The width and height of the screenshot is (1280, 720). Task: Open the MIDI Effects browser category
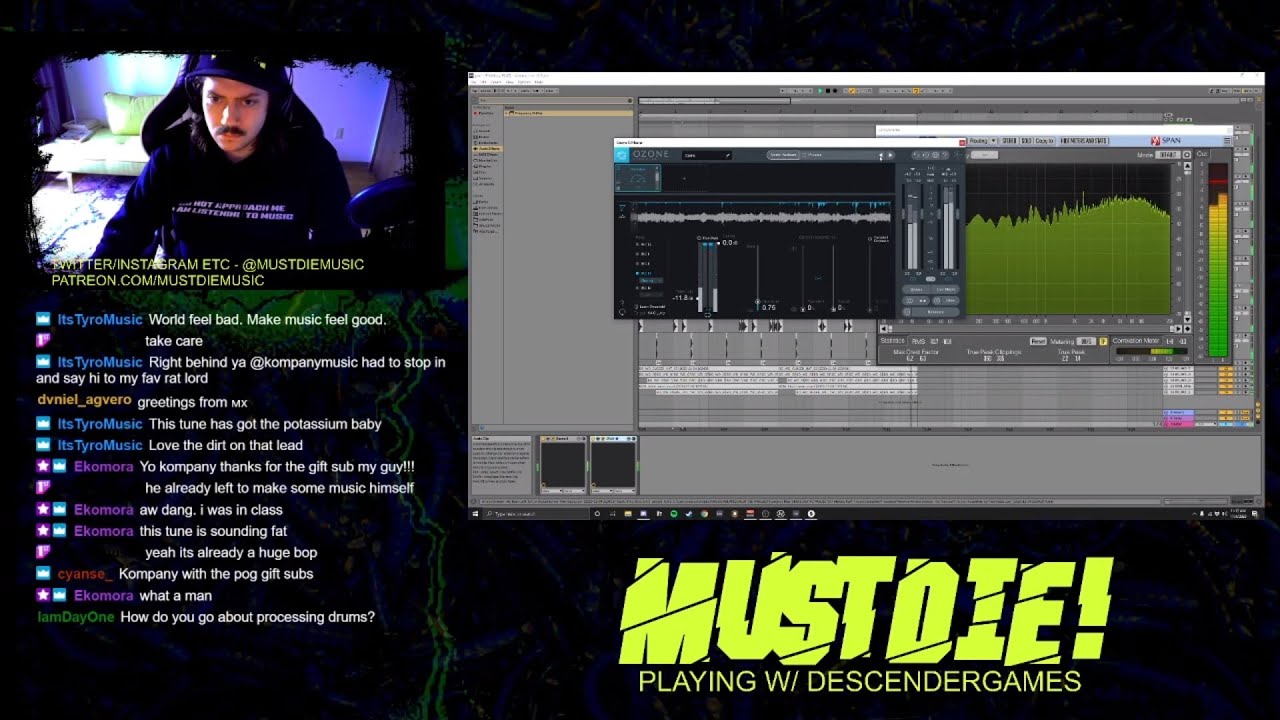486,154
